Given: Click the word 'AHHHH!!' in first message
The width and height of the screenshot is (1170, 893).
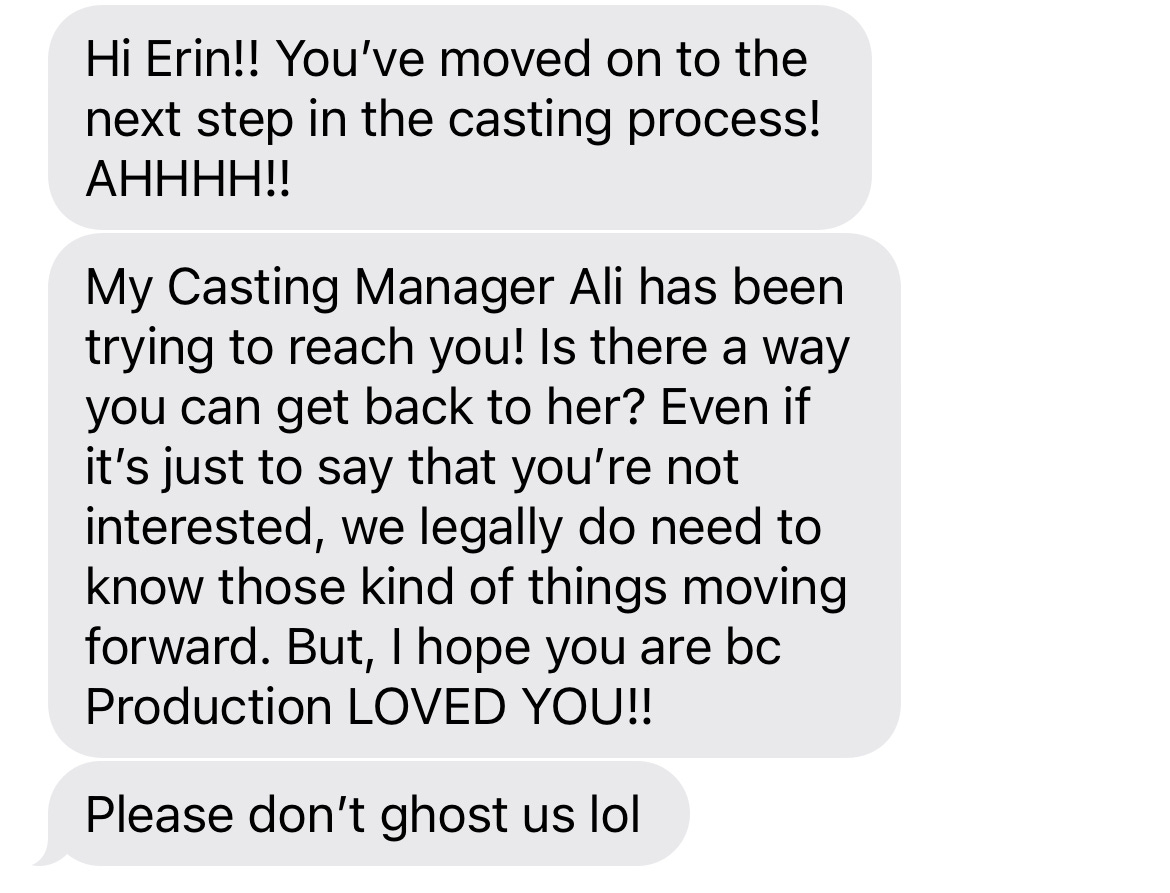Looking at the screenshot, I should pos(187,179).
